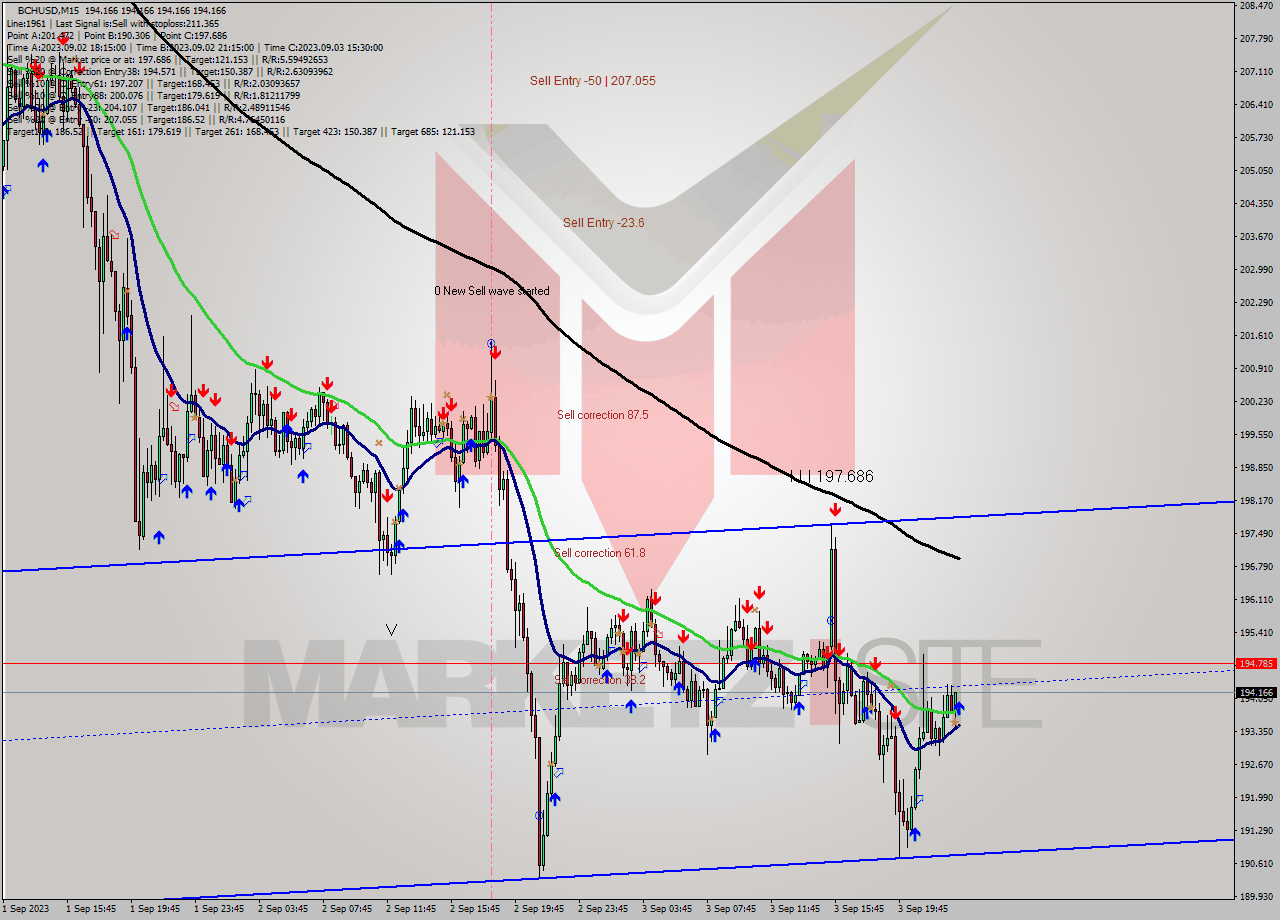Click the 200.230 price axis label
Screen dimensions: 1280x920
(x=1255, y=402)
